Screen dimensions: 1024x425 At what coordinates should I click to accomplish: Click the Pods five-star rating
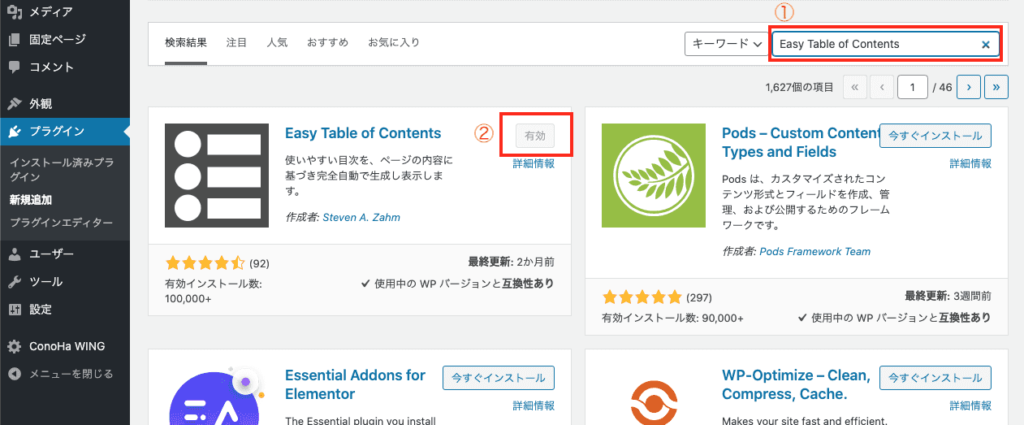642,298
